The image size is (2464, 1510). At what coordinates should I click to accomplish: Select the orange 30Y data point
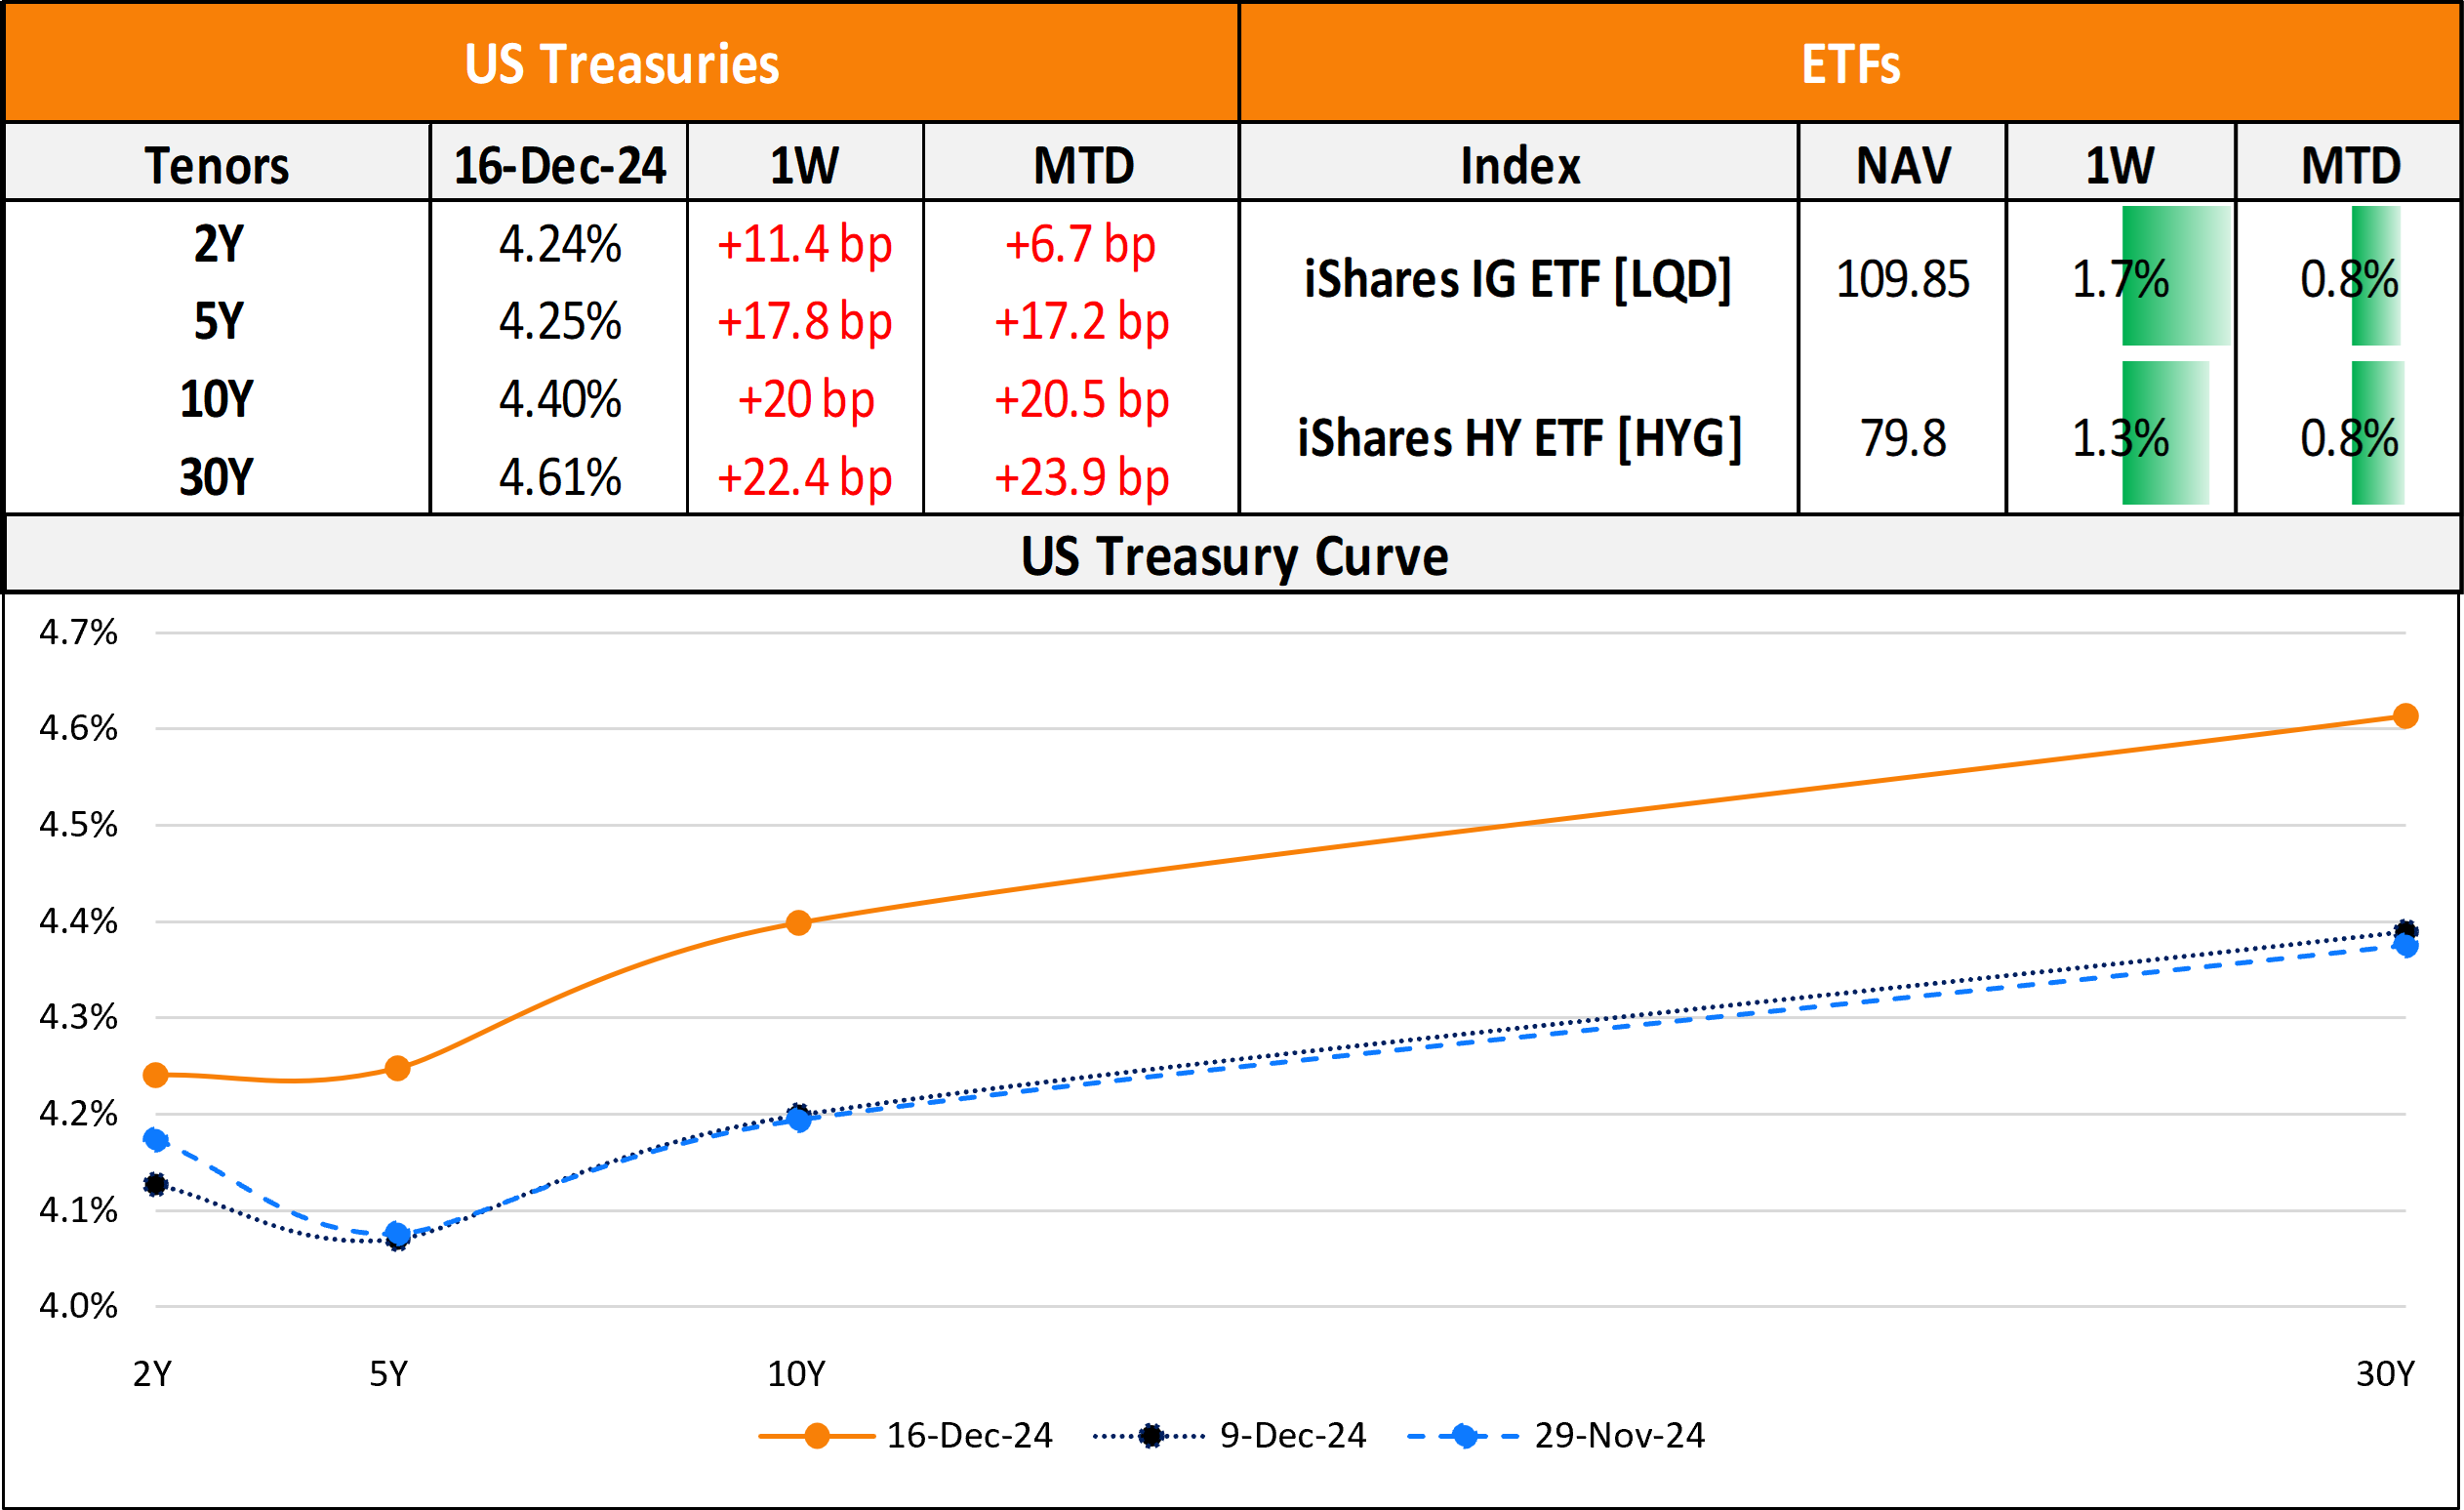tap(2405, 716)
